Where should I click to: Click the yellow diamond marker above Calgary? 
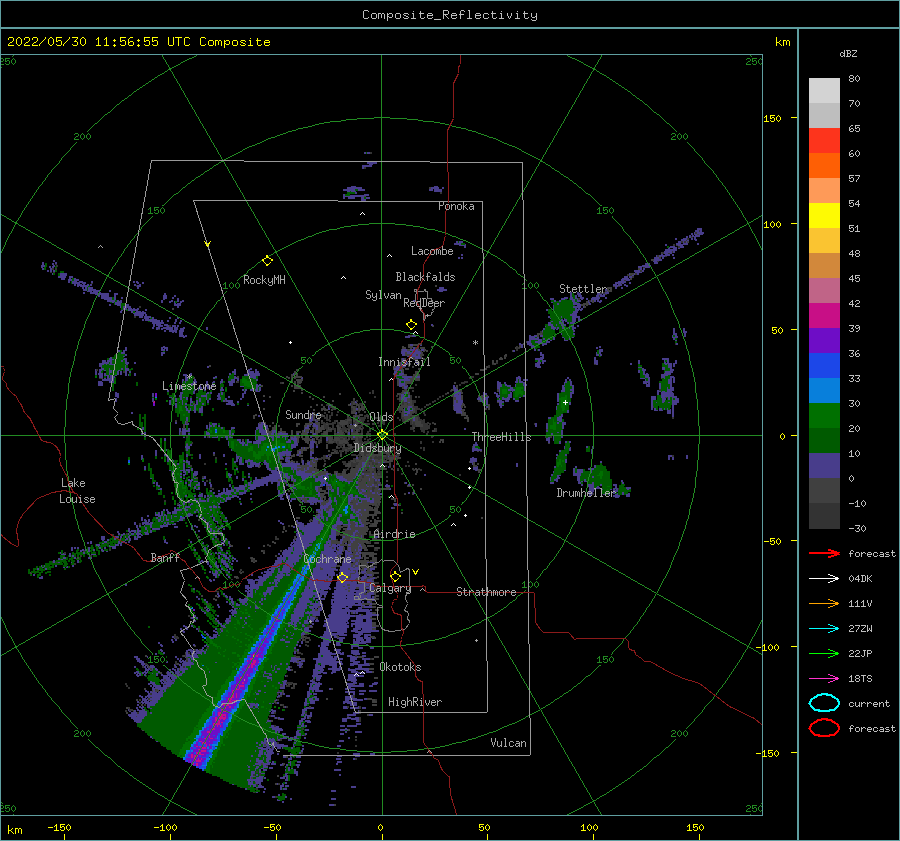click(x=395, y=576)
